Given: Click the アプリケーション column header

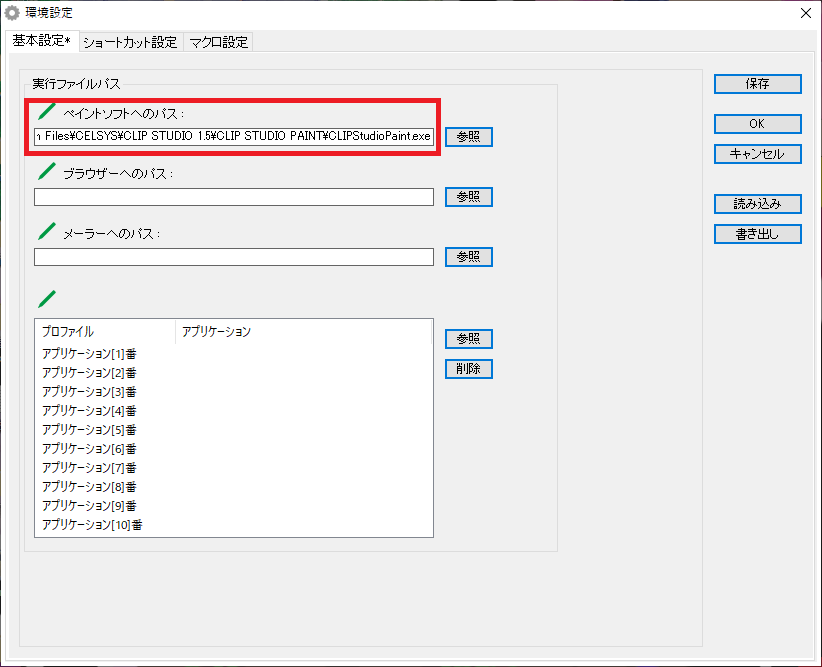Looking at the screenshot, I should (216, 331).
